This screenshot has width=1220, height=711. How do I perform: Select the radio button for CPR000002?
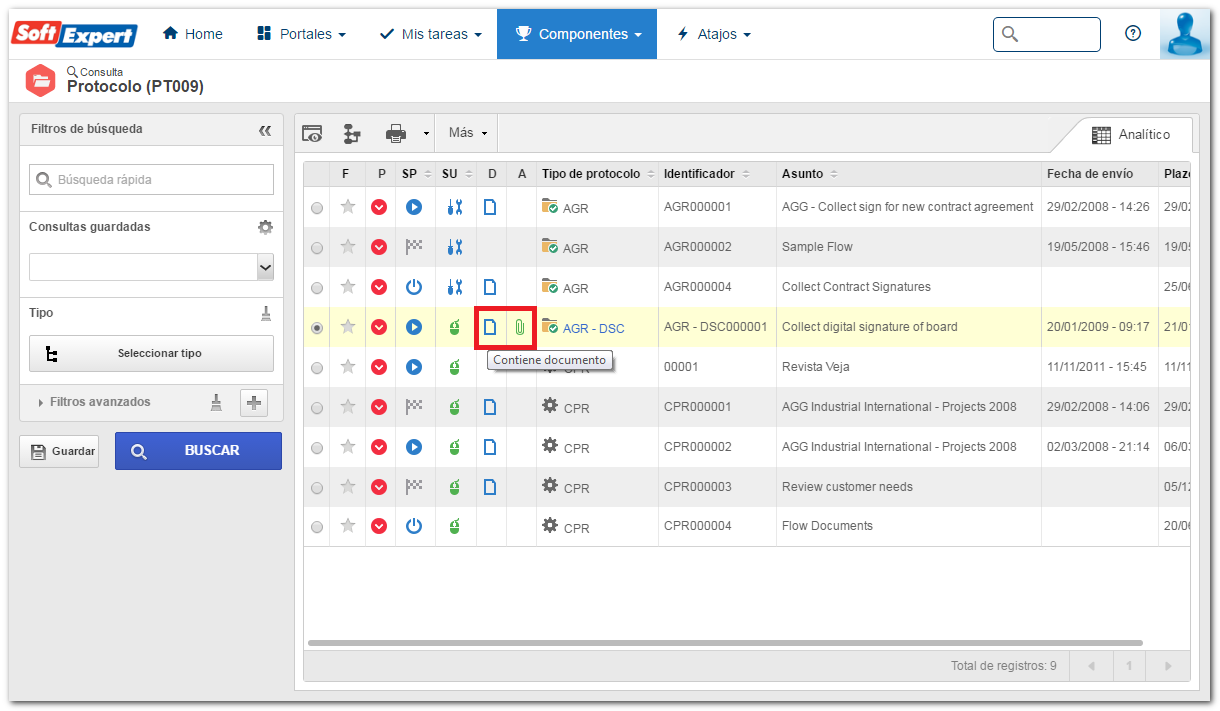click(x=317, y=448)
